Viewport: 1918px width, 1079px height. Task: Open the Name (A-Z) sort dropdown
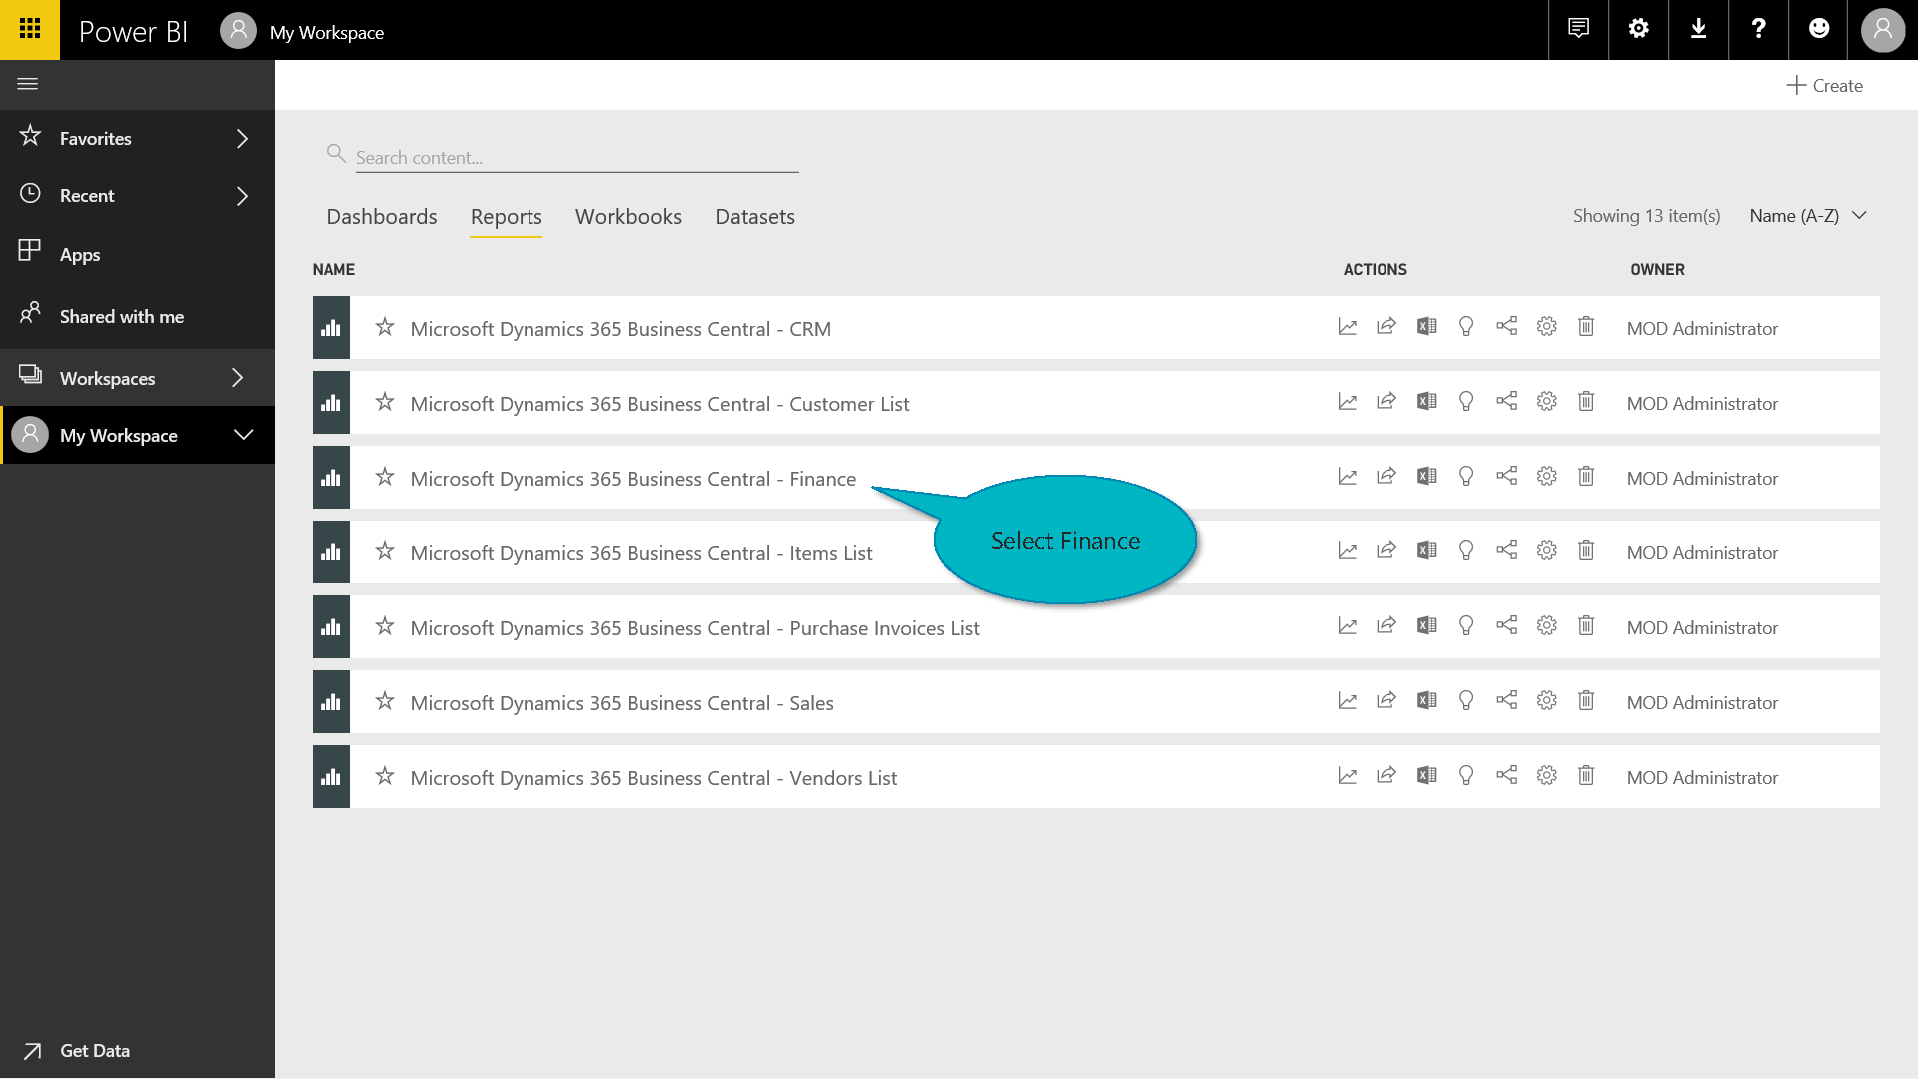[1808, 216]
